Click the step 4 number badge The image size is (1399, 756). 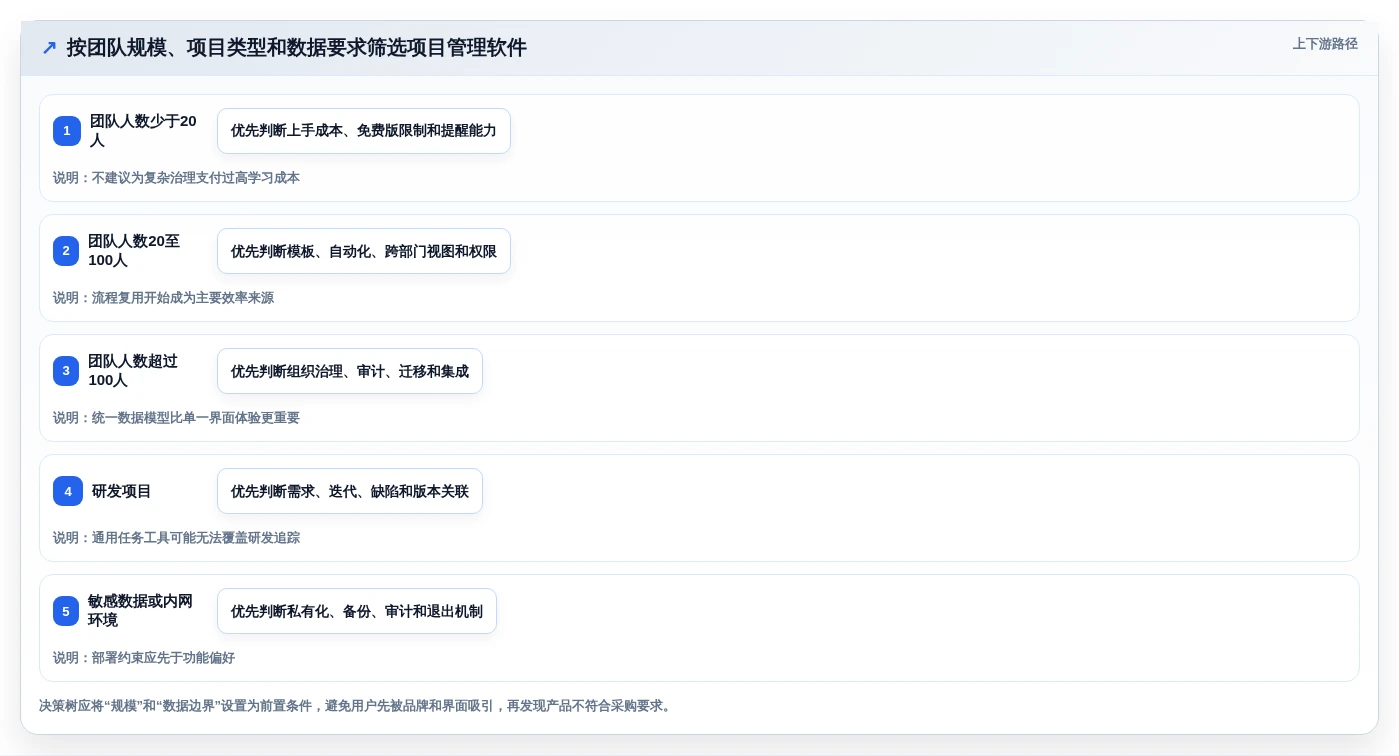click(68, 491)
